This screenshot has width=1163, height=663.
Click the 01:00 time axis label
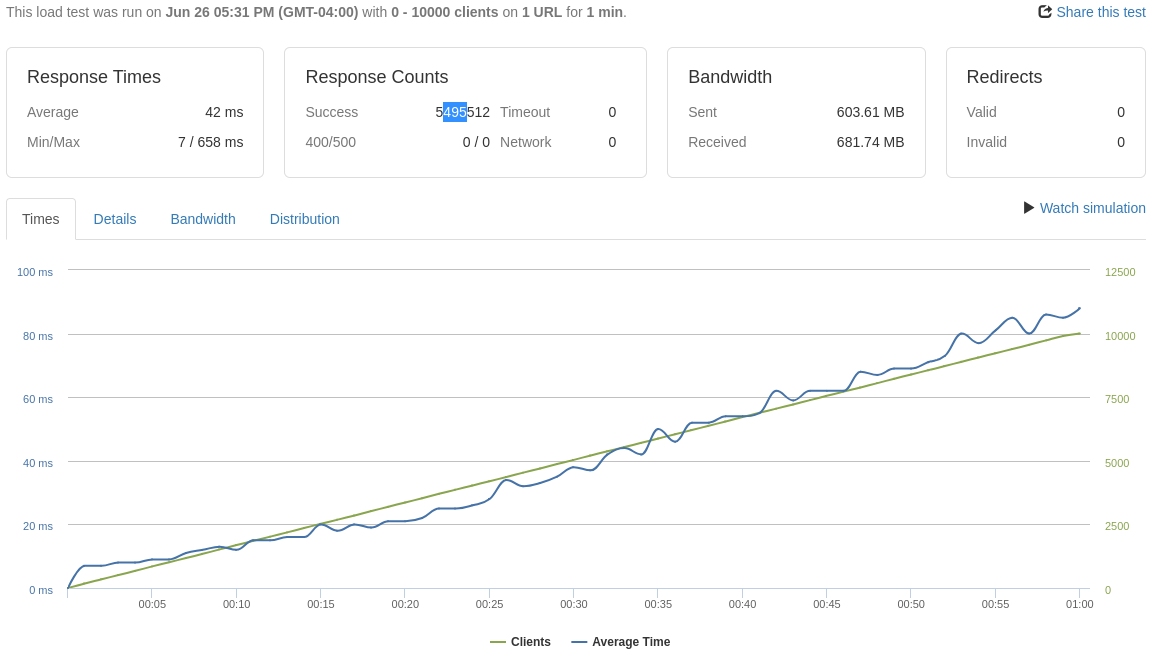[x=1079, y=604]
